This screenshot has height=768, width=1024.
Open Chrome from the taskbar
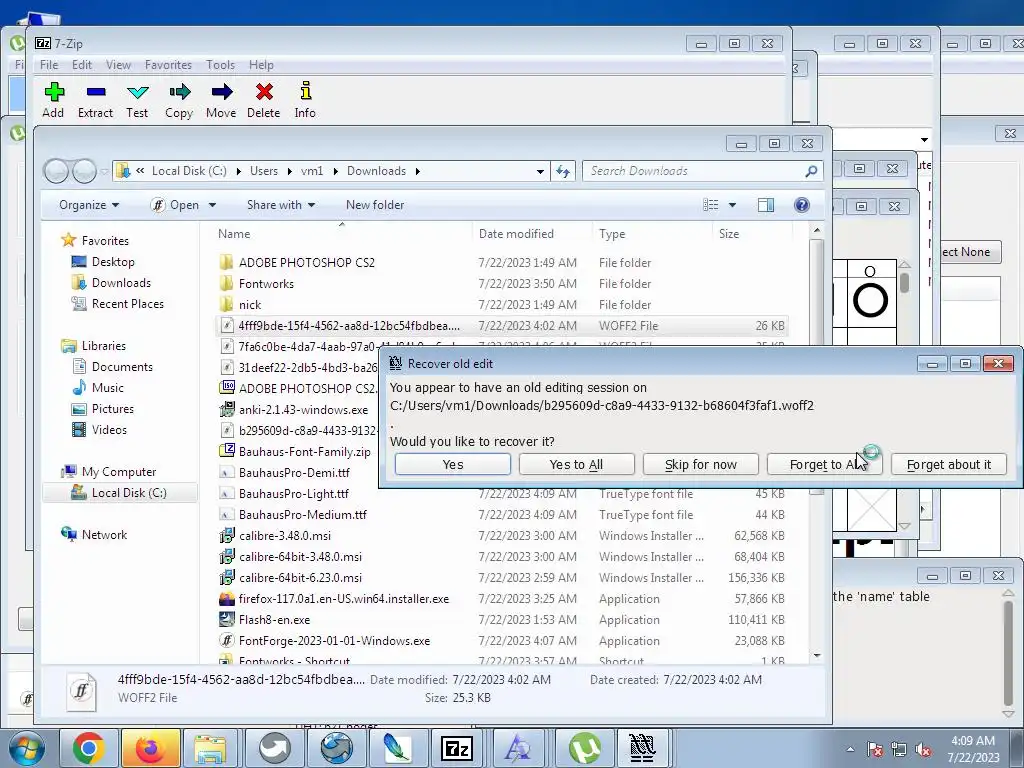pyautogui.click(x=88, y=748)
